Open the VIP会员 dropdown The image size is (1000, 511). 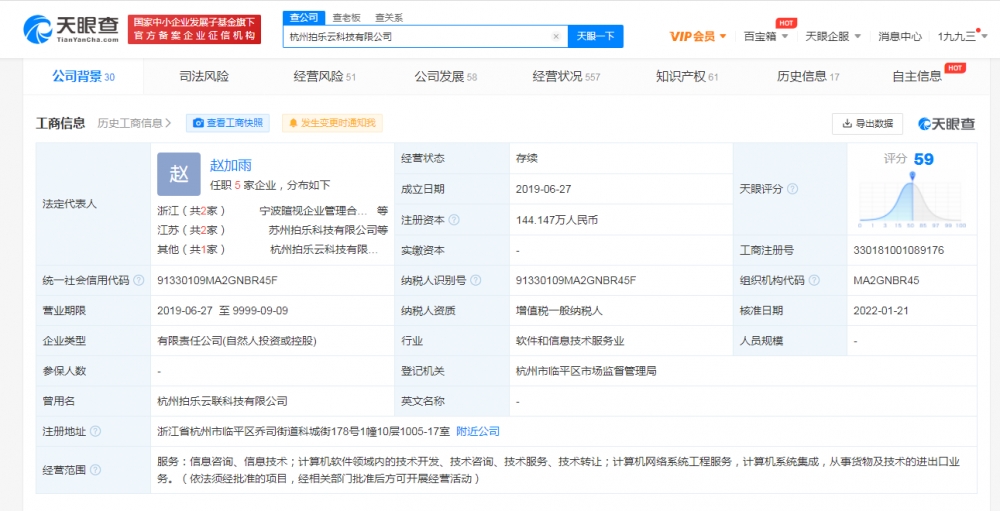click(698, 36)
